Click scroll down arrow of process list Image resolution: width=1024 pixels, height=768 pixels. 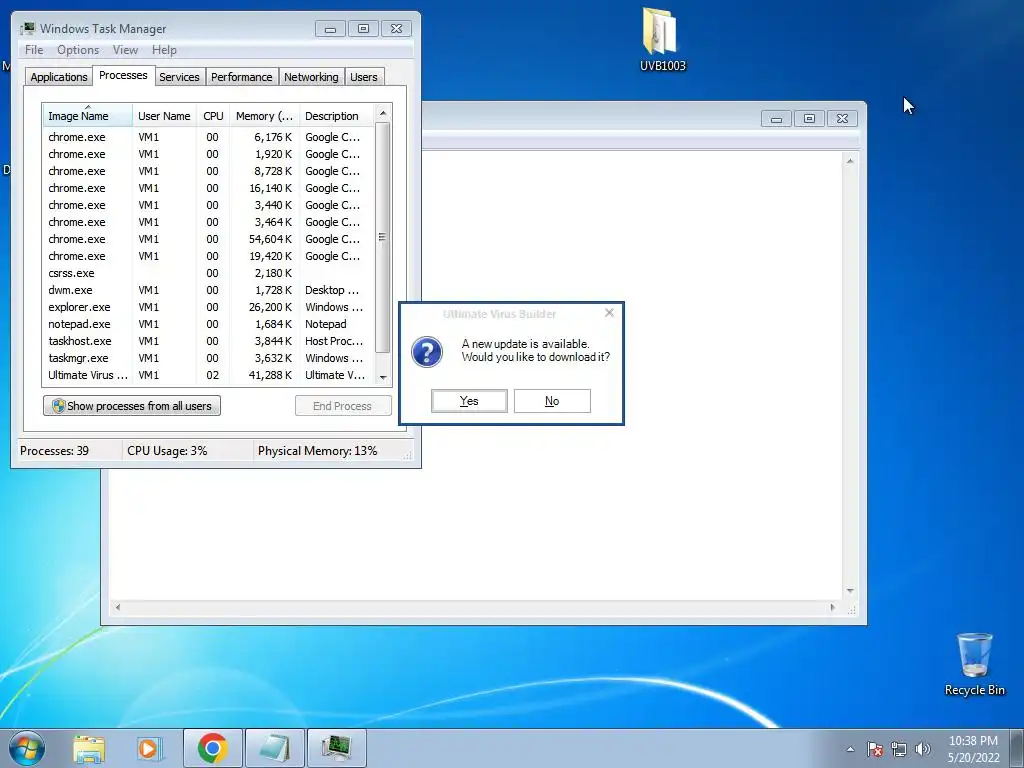tap(383, 377)
